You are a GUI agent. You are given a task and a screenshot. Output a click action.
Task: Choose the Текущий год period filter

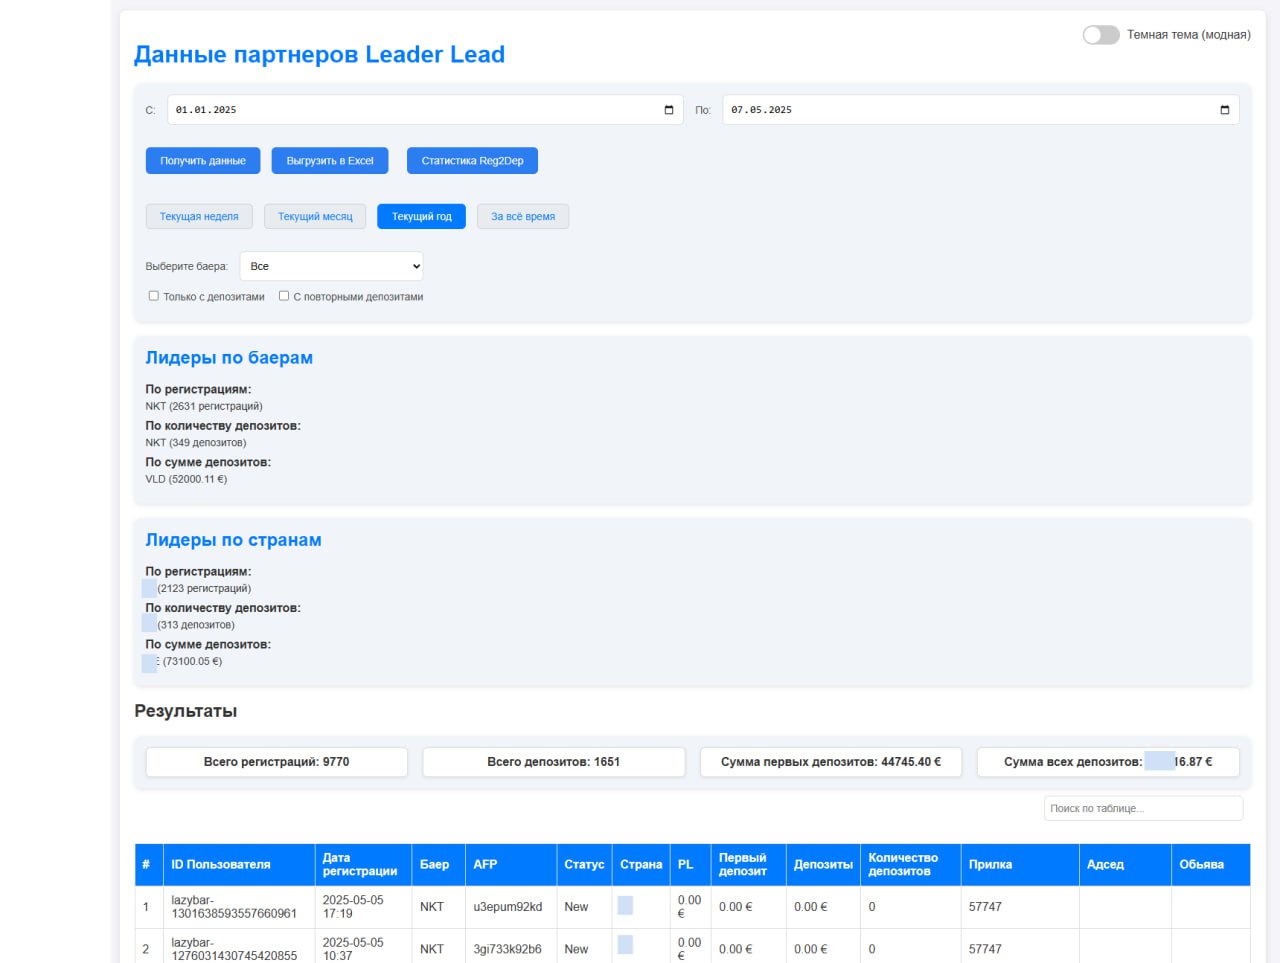click(x=421, y=216)
